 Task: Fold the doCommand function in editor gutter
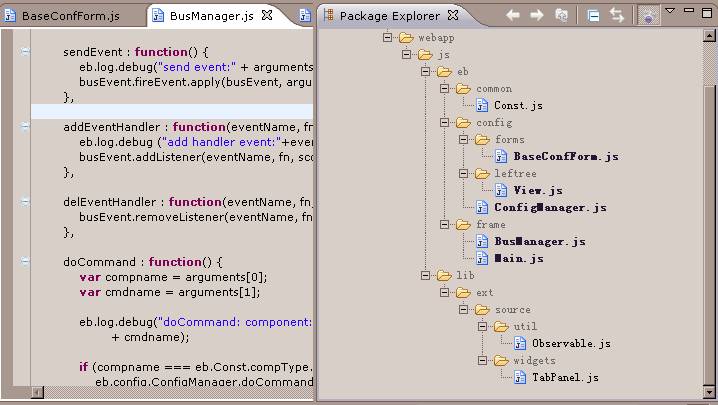[x=25, y=262]
